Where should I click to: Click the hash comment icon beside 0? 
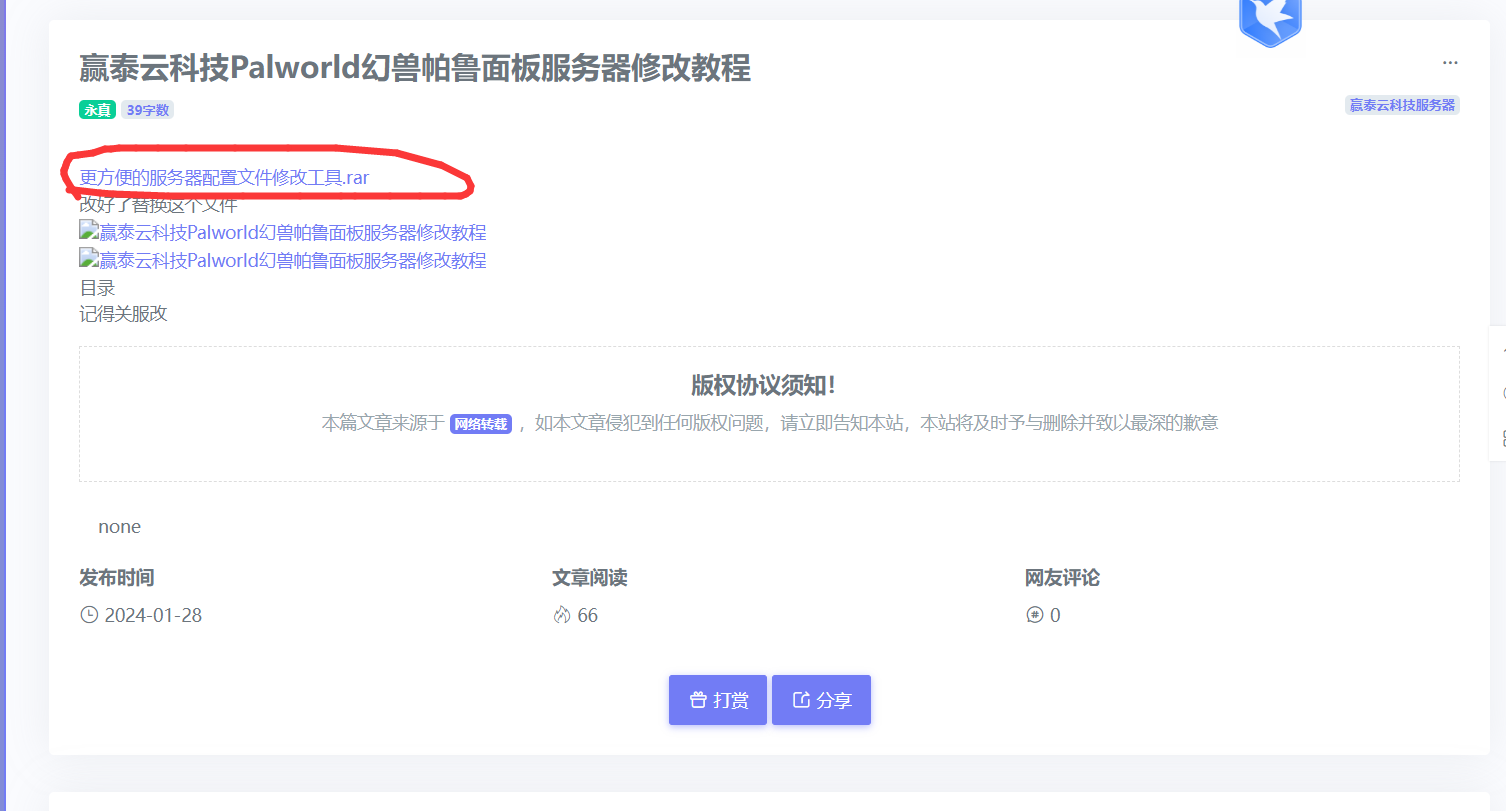click(x=1035, y=615)
